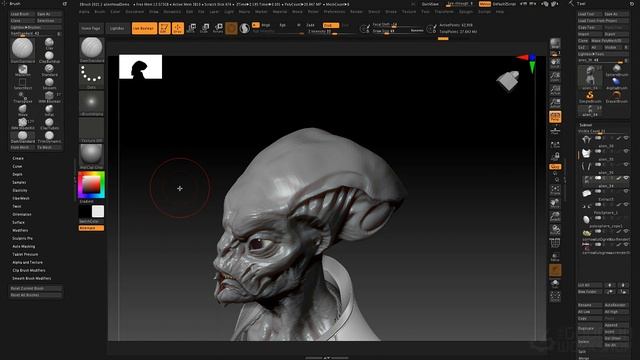The height and width of the screenshot is (360, 640).
Task: Select the EraserBrush tool thumbnail
Action: pos(616,97)
